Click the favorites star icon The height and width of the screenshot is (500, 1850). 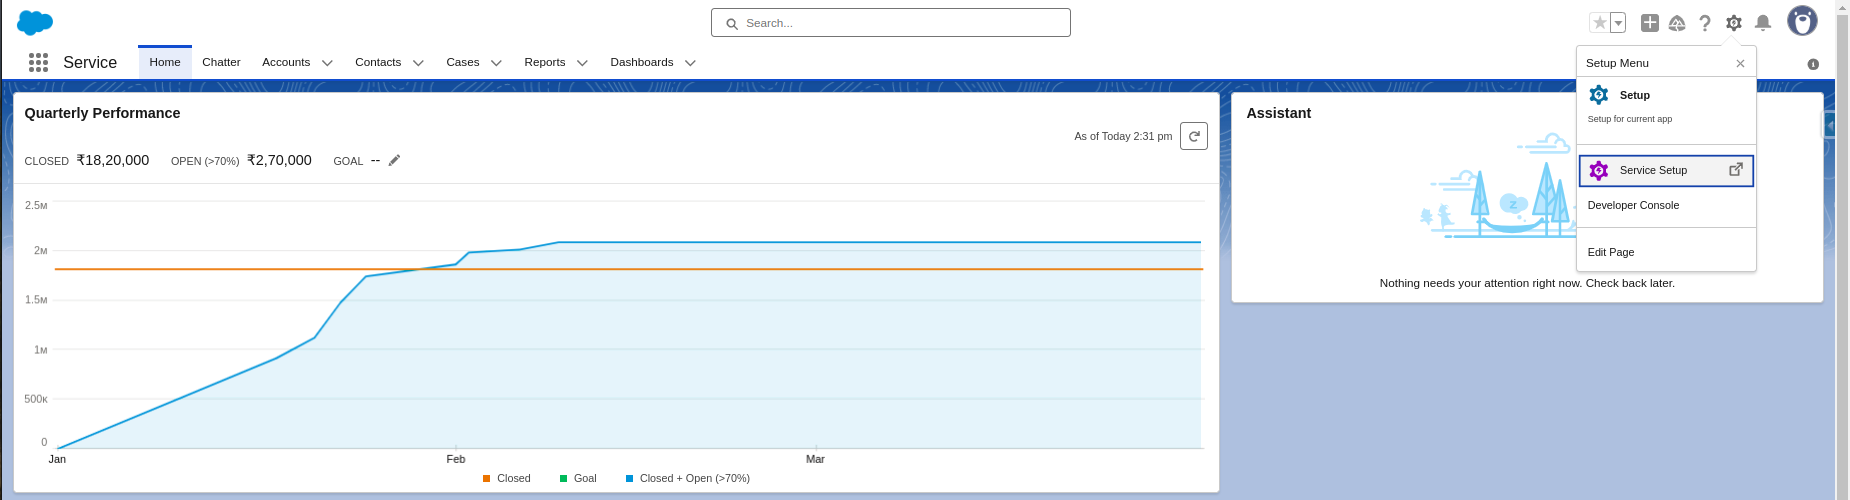(1600, 23)
